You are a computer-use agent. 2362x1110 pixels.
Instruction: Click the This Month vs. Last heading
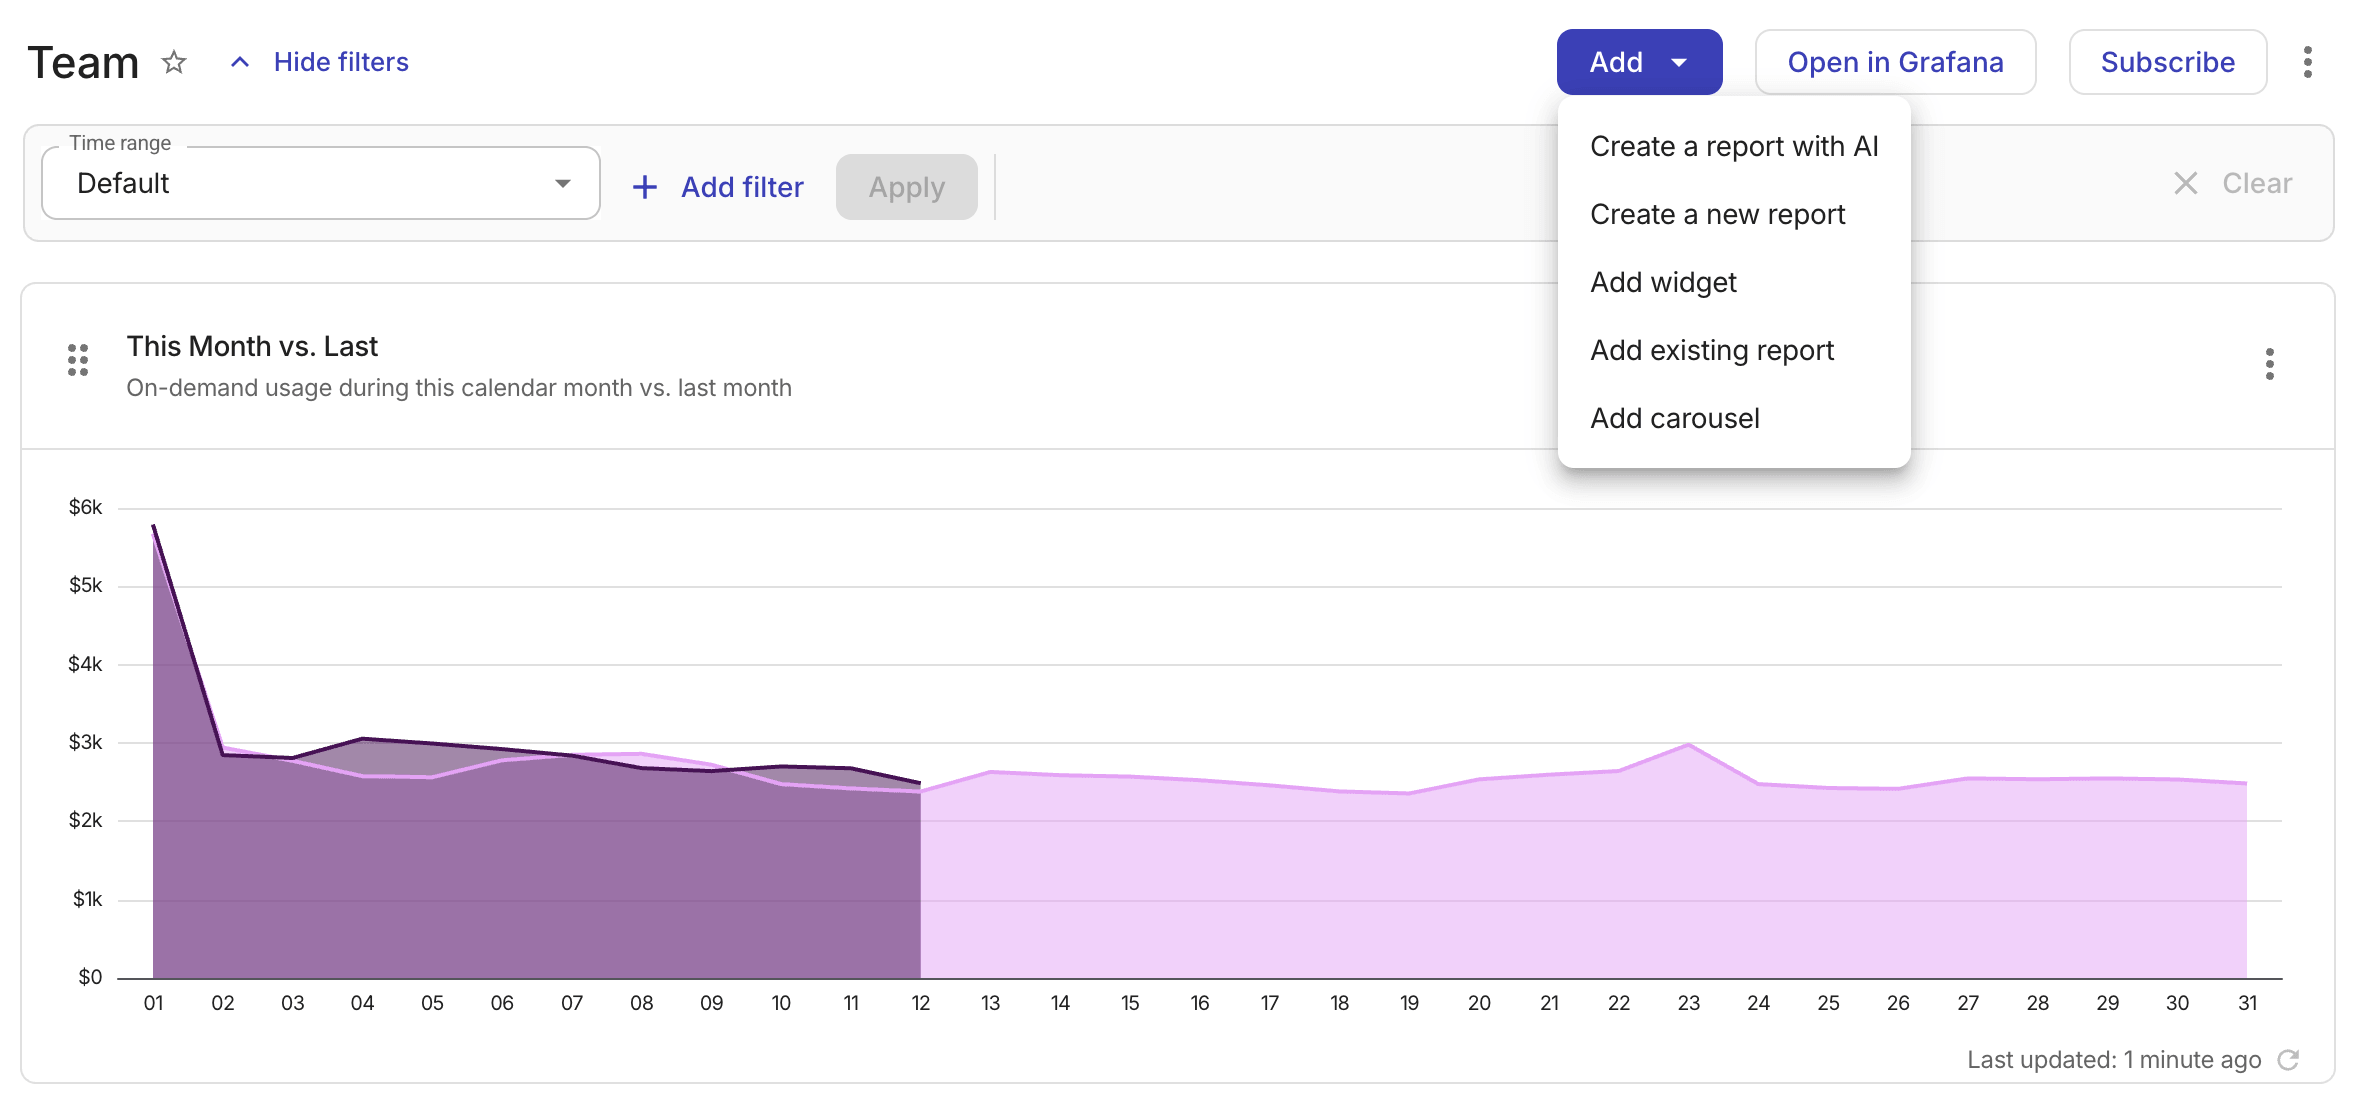(x=252, y=346)
